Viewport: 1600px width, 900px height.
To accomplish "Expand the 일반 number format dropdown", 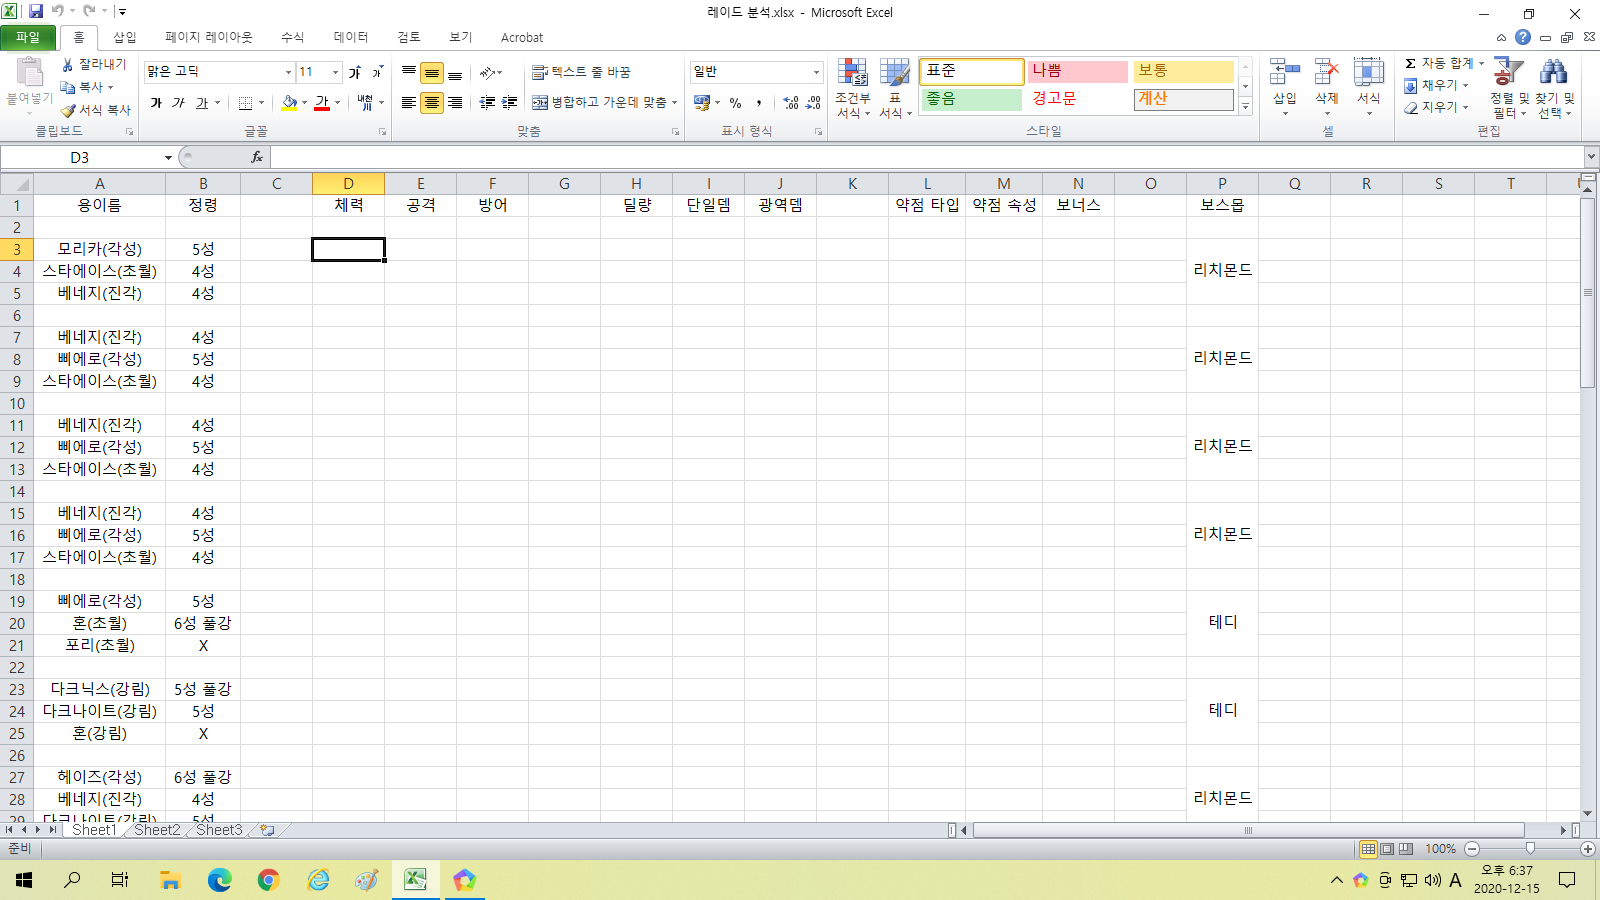I will 816,72.
